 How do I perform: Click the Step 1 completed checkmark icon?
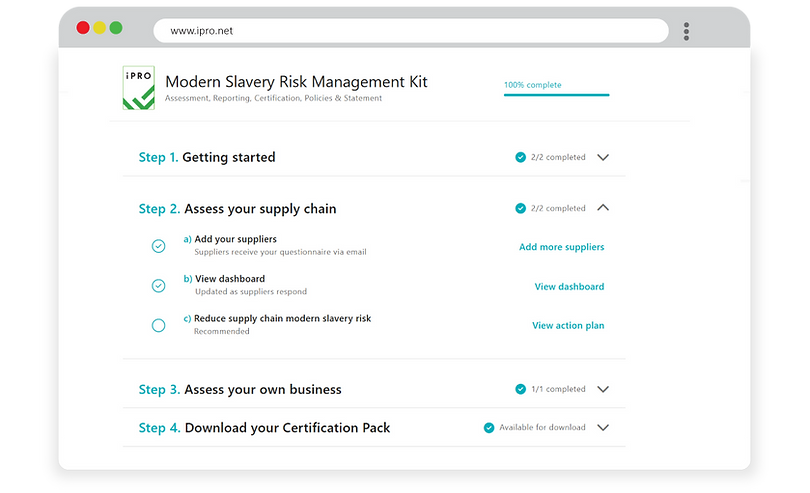520,157
